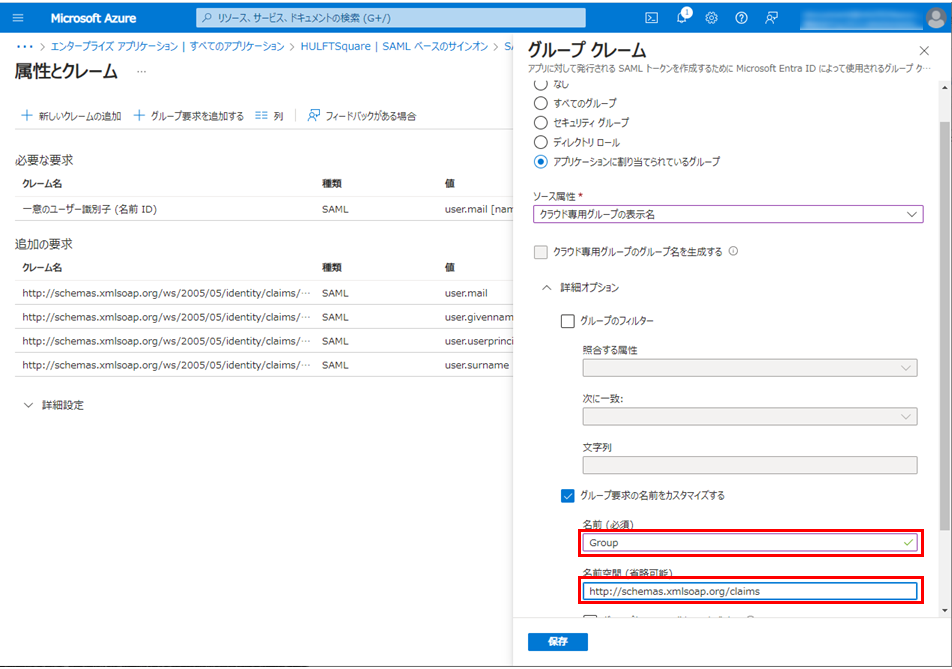Click the 名前空間 input field
This screenshot has width=952, height=669.
tap(750, 591)
